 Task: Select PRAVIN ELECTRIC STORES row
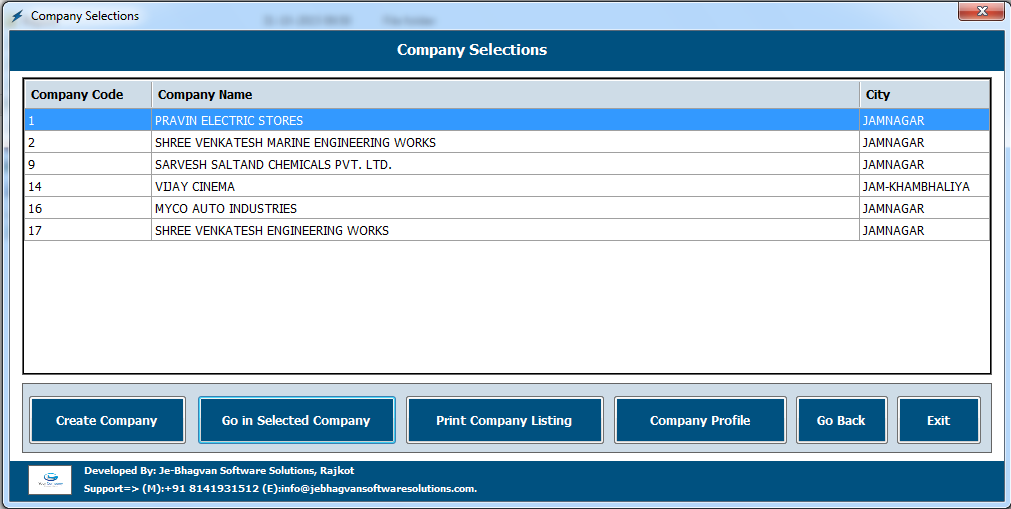(x=506, y=121)
